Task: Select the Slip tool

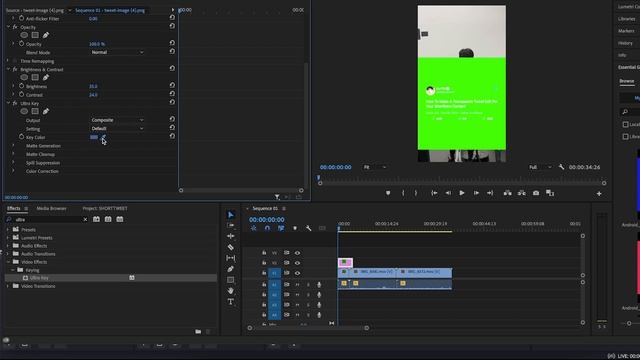Action: 231,258
